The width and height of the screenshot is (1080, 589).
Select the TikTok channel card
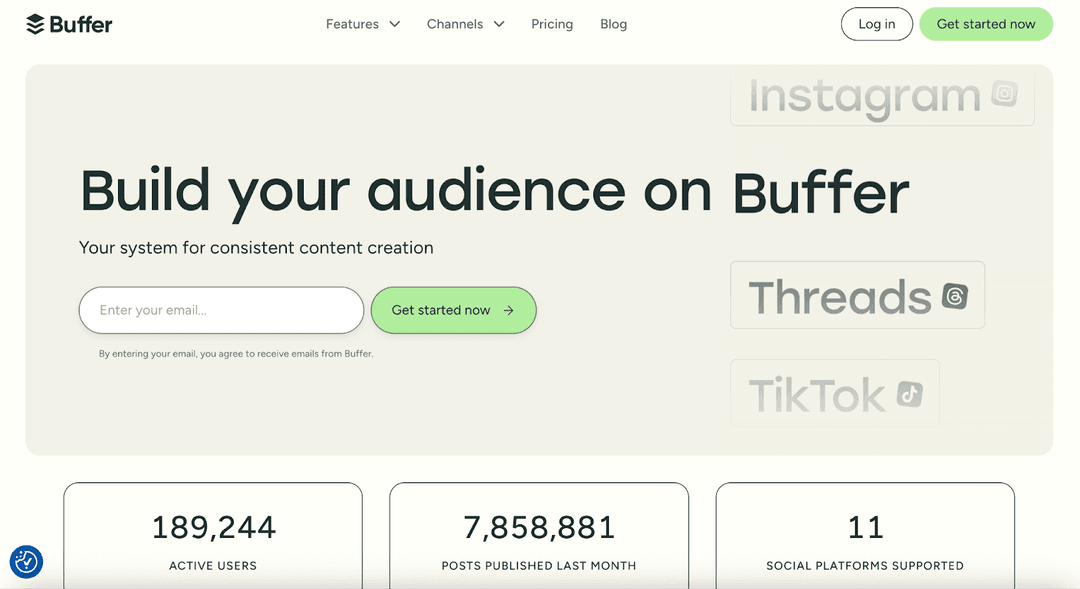(835, 393)
